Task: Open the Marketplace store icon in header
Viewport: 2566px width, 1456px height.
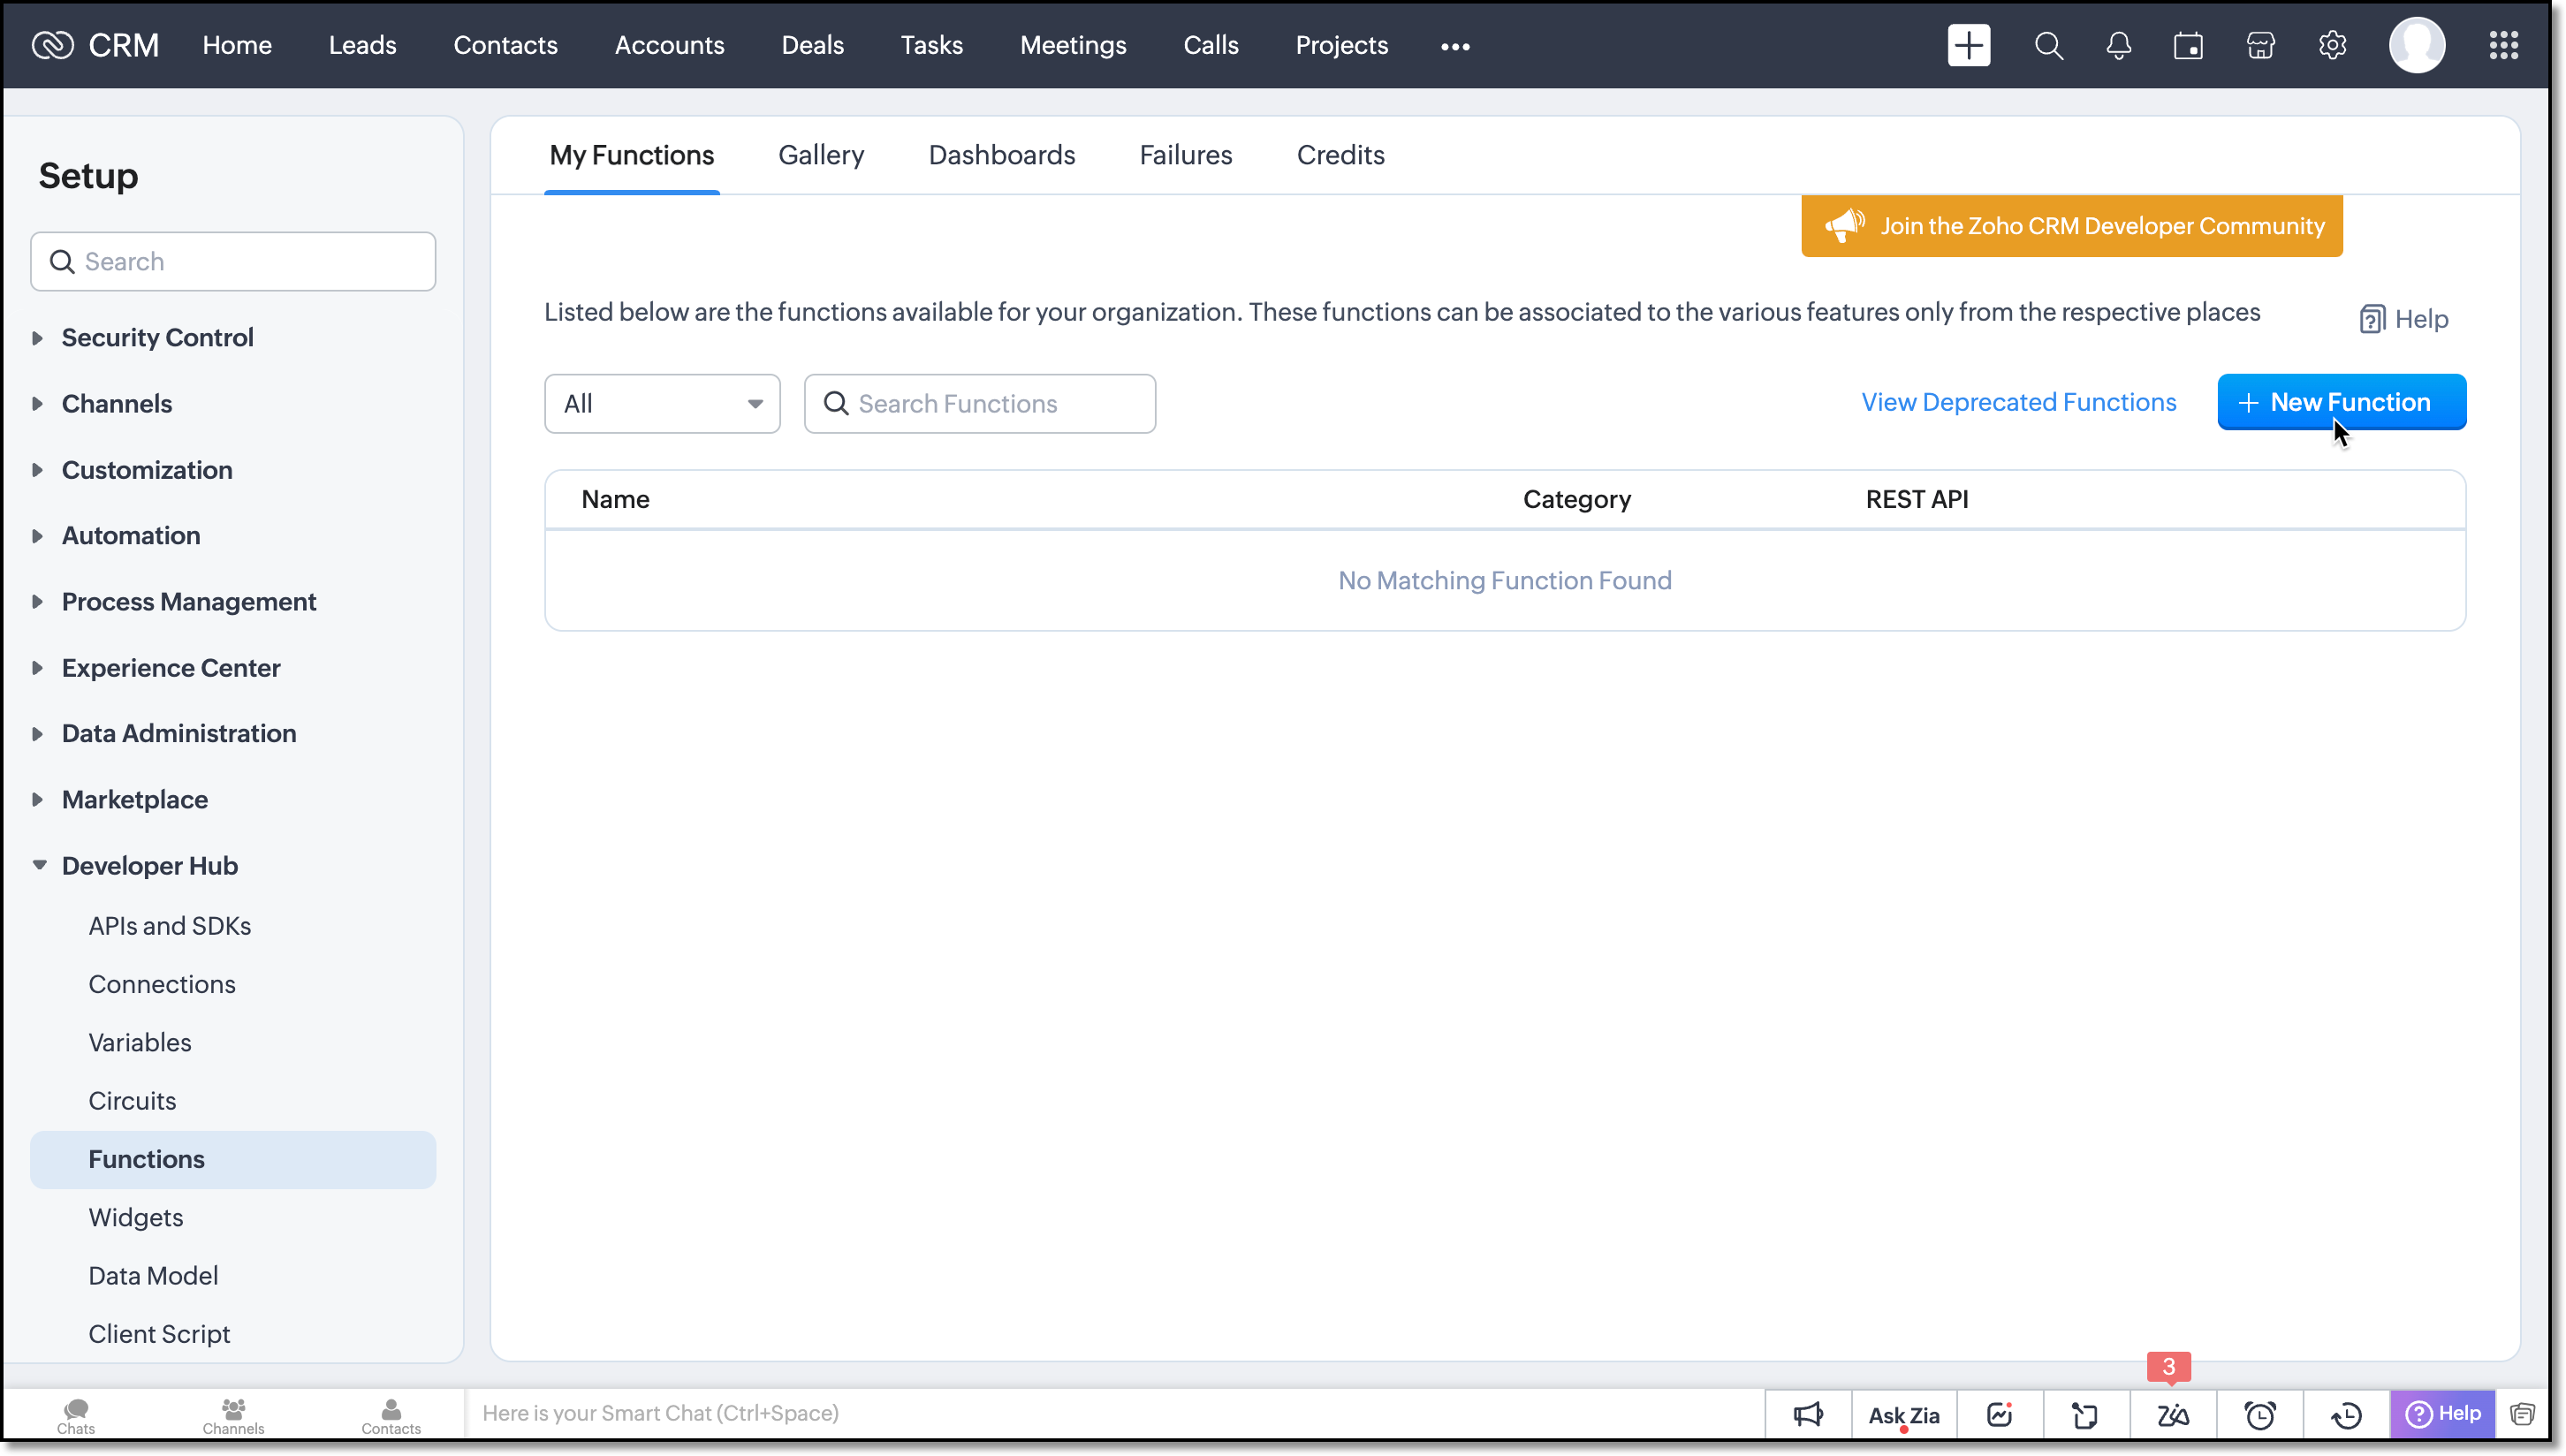Action: click(x=2260, y=46)
